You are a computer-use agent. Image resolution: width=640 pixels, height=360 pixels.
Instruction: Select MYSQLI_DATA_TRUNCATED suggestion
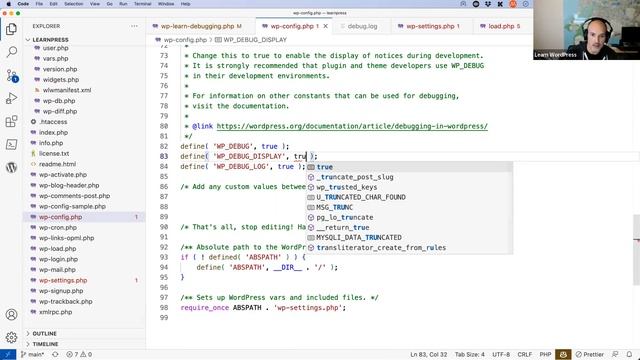[x=409, y=238]
